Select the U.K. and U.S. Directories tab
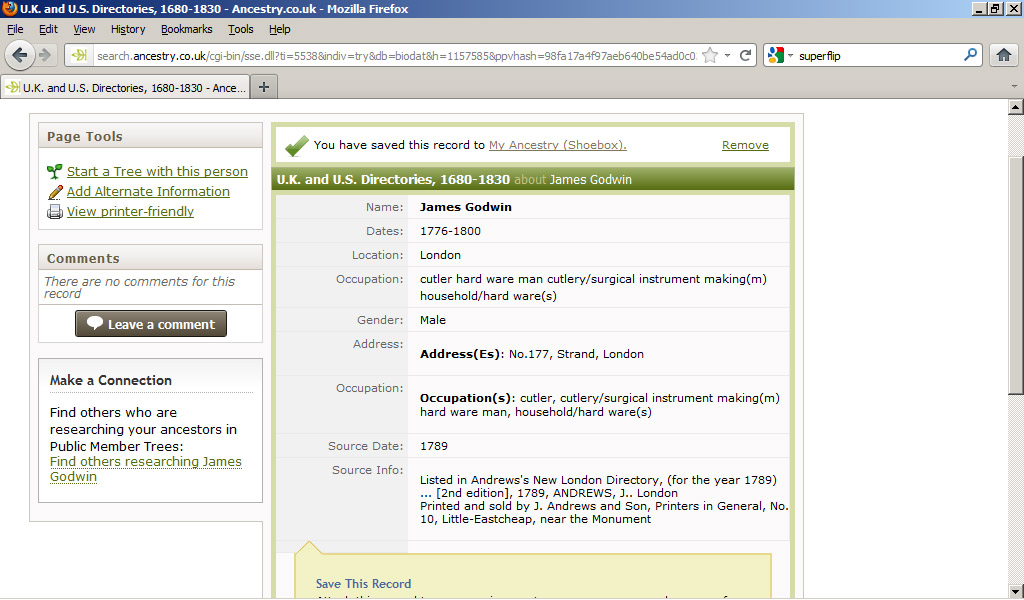Screen dimensions: 1024x600 (125, 87)
